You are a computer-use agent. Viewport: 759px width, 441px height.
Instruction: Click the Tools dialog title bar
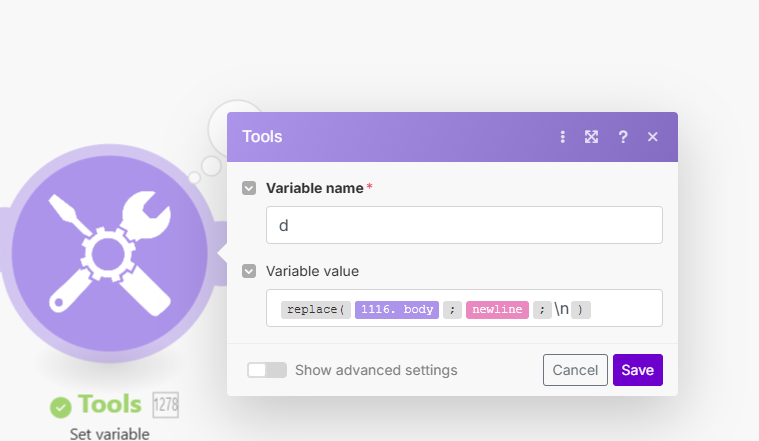coord(400,137)
